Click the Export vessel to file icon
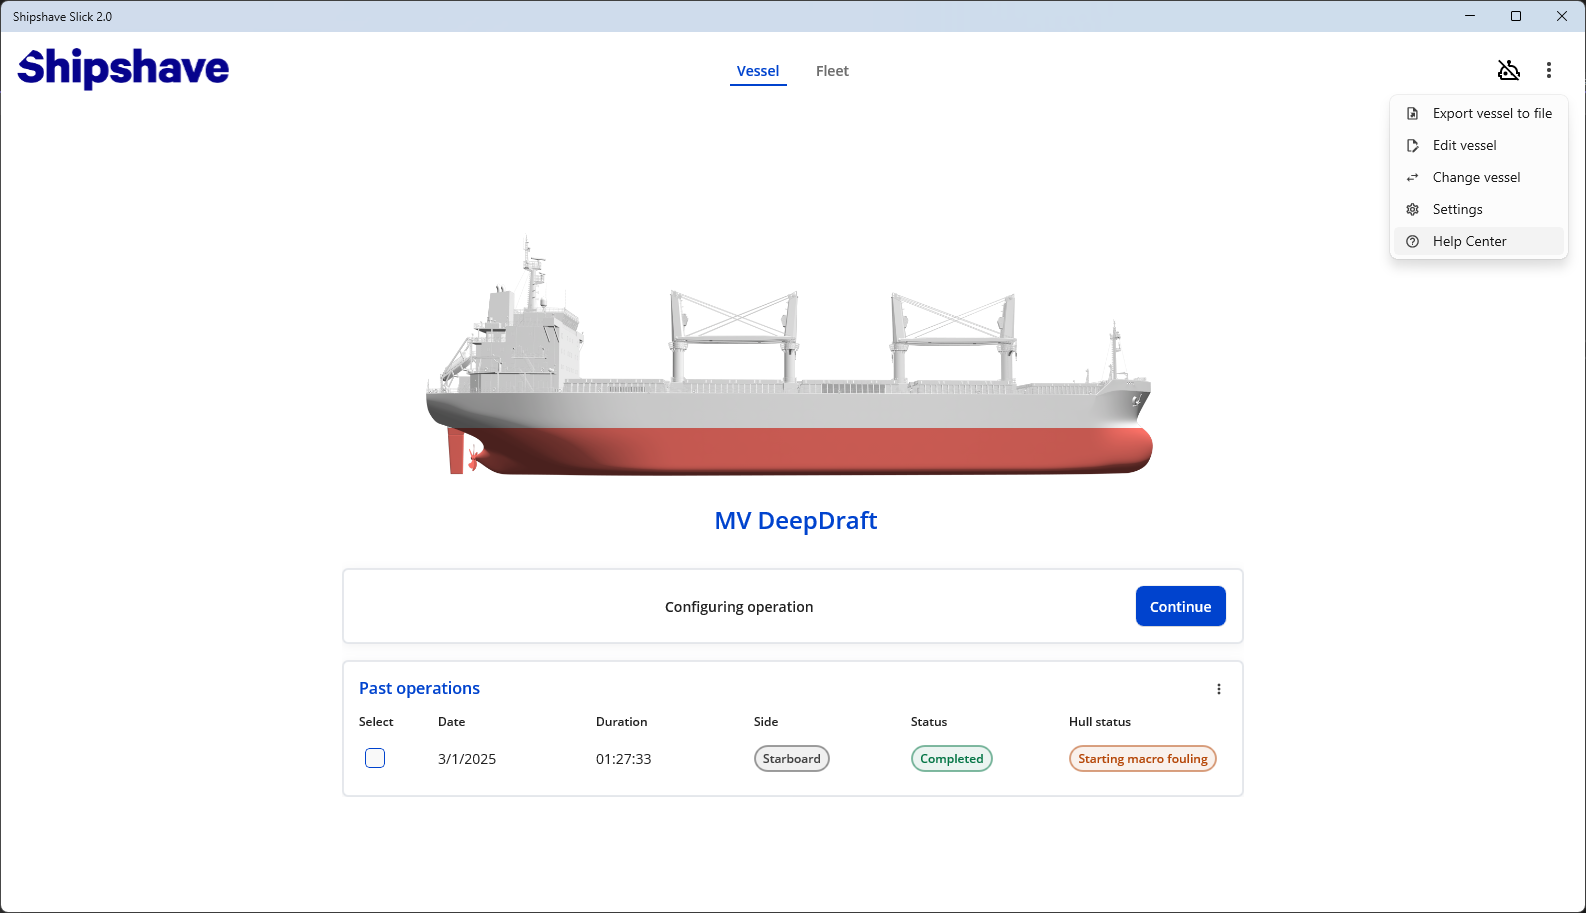The image size is (1586, 913). coord(1412,114)
